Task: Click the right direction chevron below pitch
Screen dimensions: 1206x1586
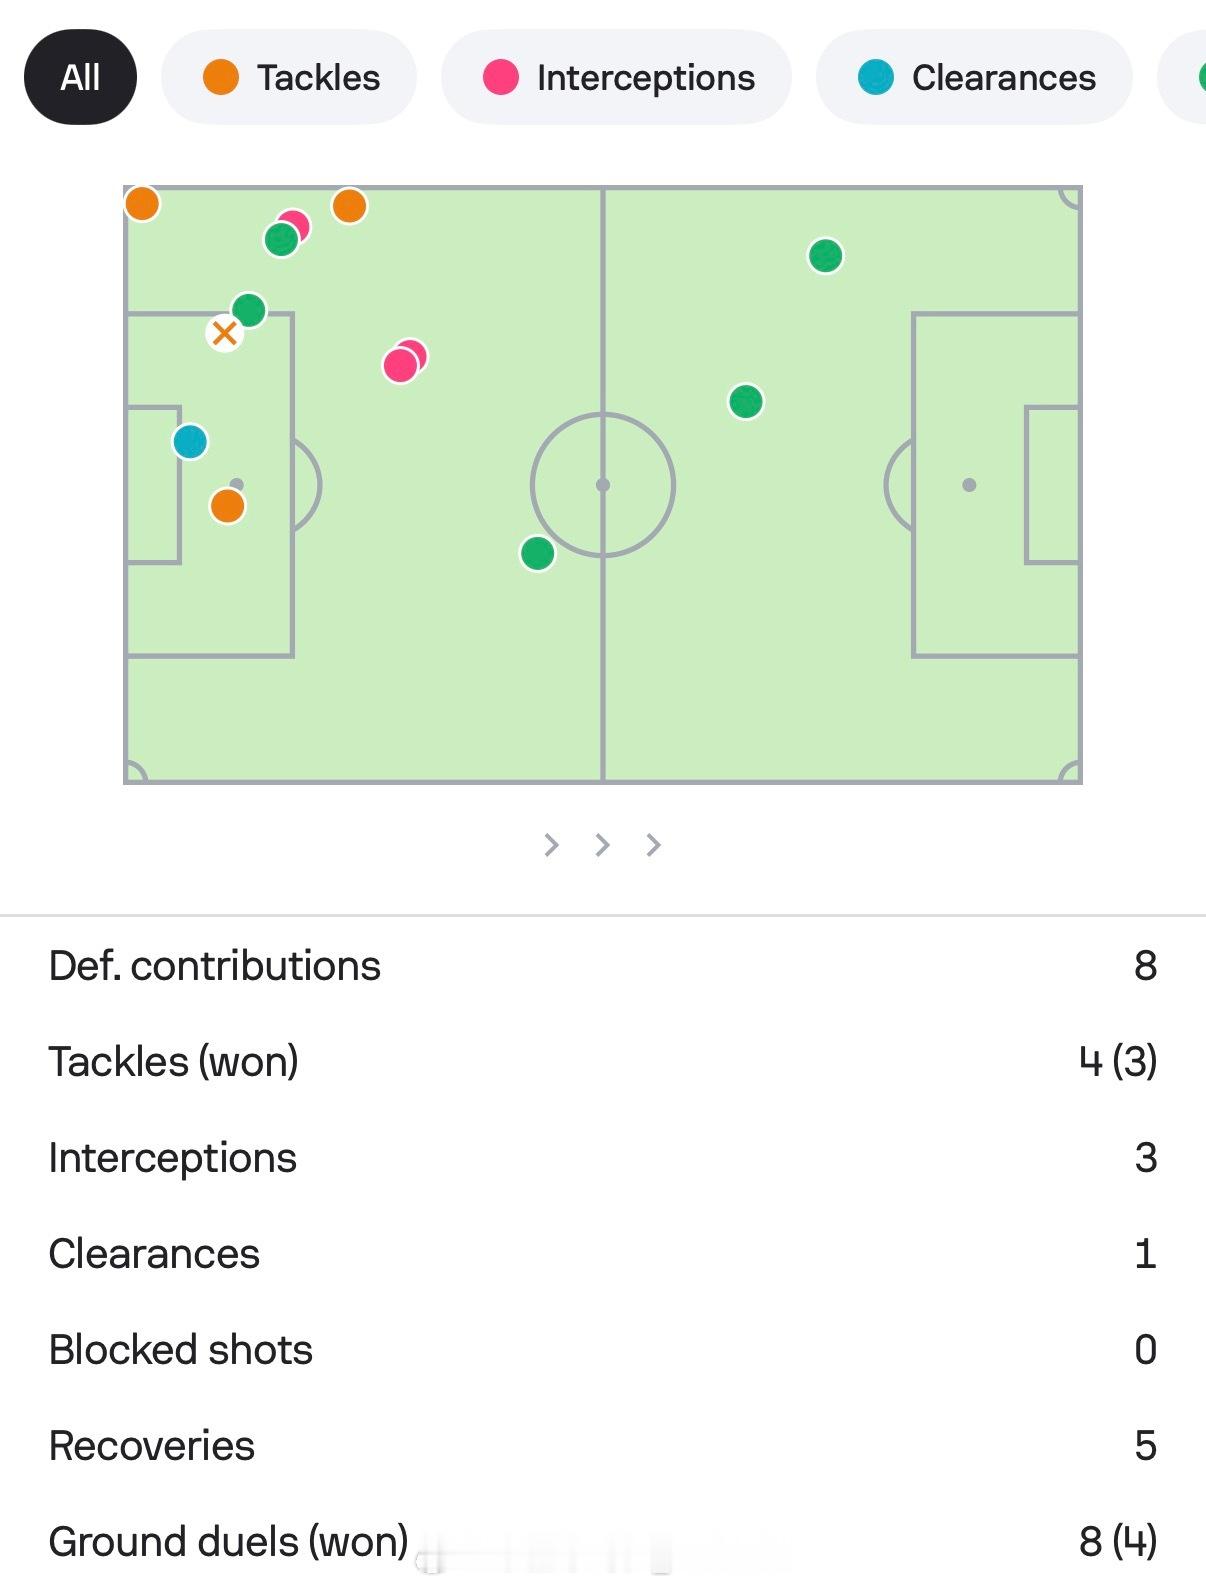Action: 654,845
